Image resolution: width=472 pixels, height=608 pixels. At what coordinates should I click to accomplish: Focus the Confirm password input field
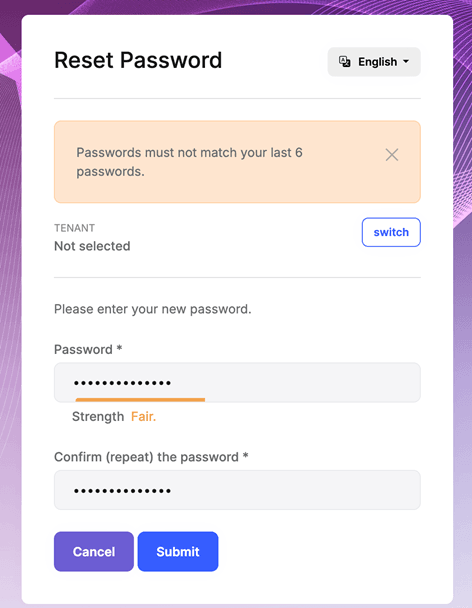pos(237,490)
